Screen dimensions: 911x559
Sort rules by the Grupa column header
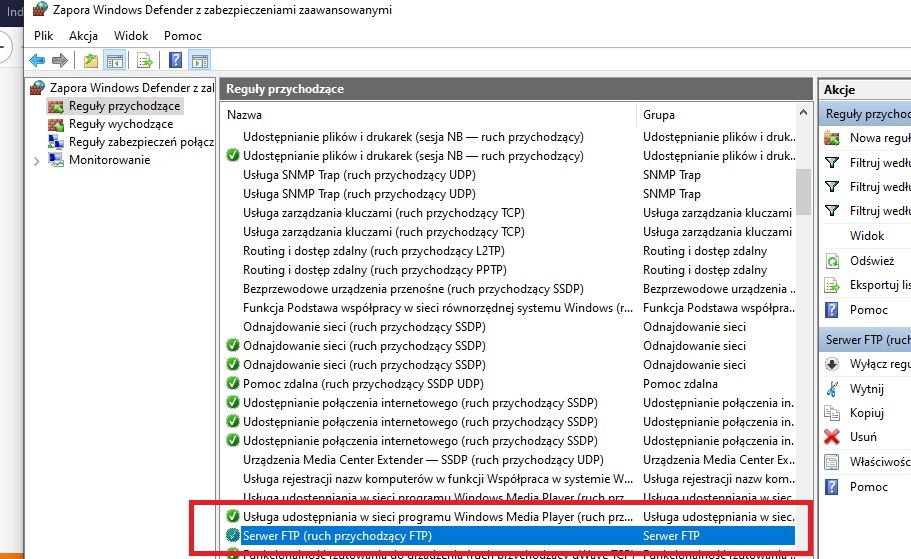click(658, 115)
